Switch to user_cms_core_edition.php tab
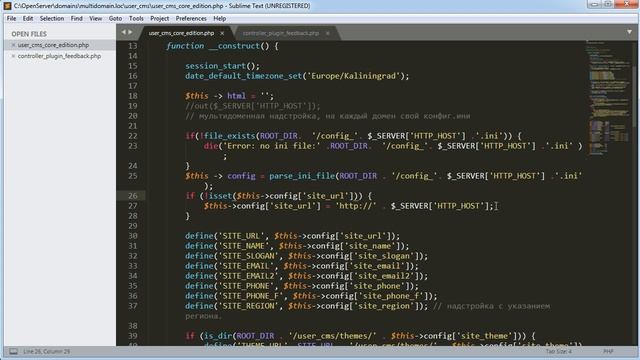Image resolution: width=640 pixels, height=360 pixels. (x=181, y=33)
